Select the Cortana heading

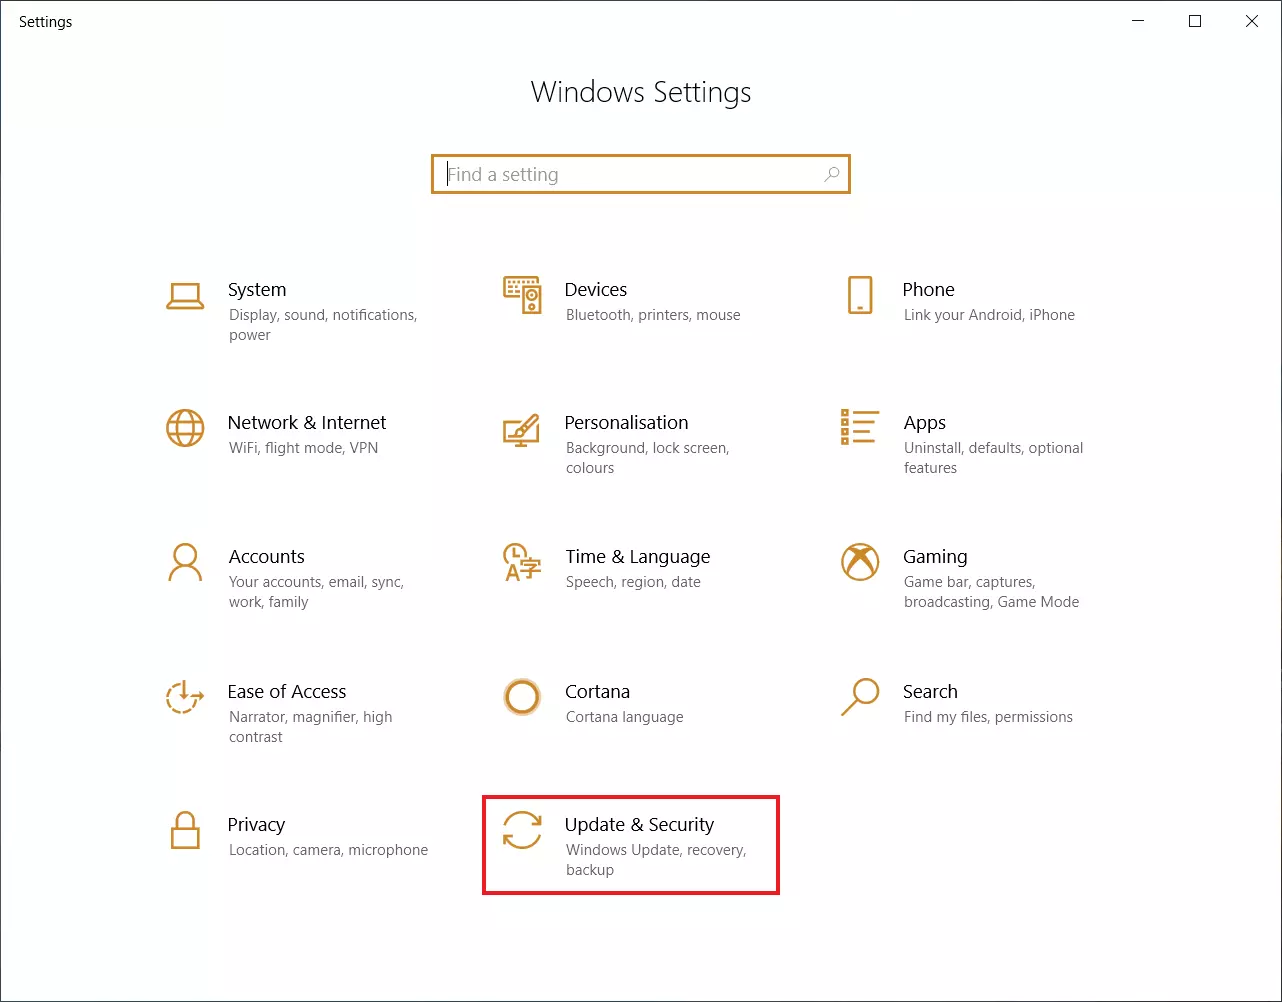point(597,691)
